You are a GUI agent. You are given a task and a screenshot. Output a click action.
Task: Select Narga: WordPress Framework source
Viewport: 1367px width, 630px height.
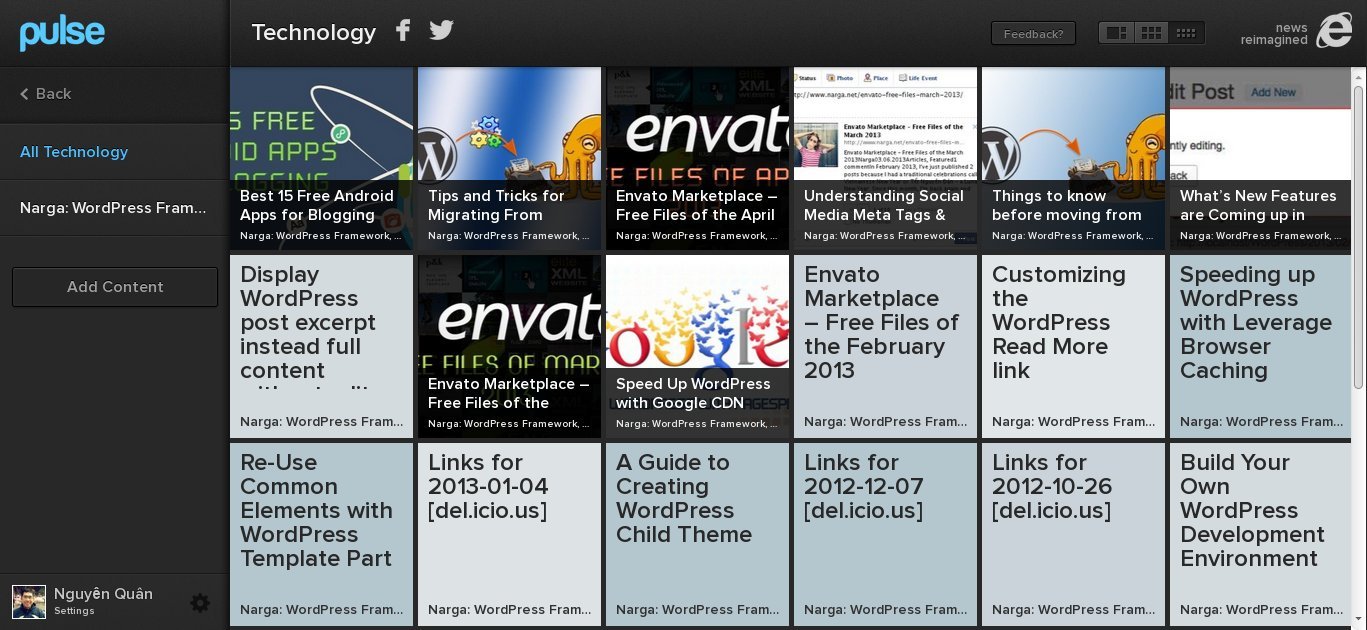click(x=113, y=208)
